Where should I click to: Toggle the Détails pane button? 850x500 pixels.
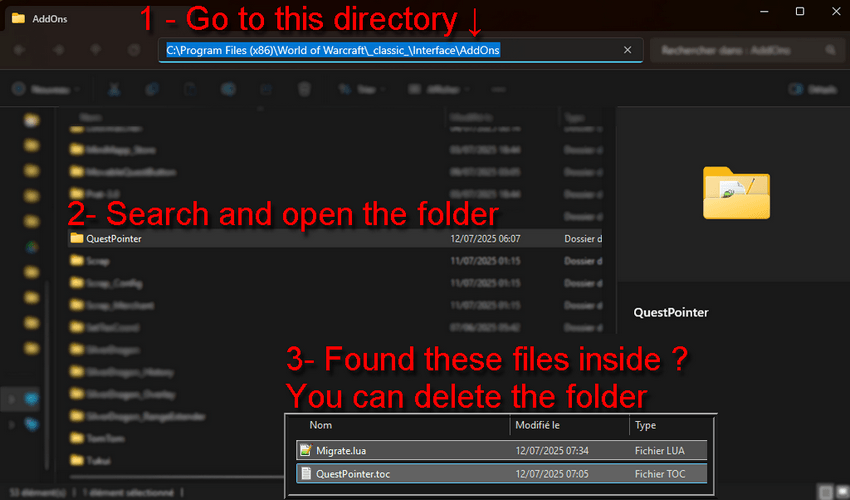click(x=813, y=89)
